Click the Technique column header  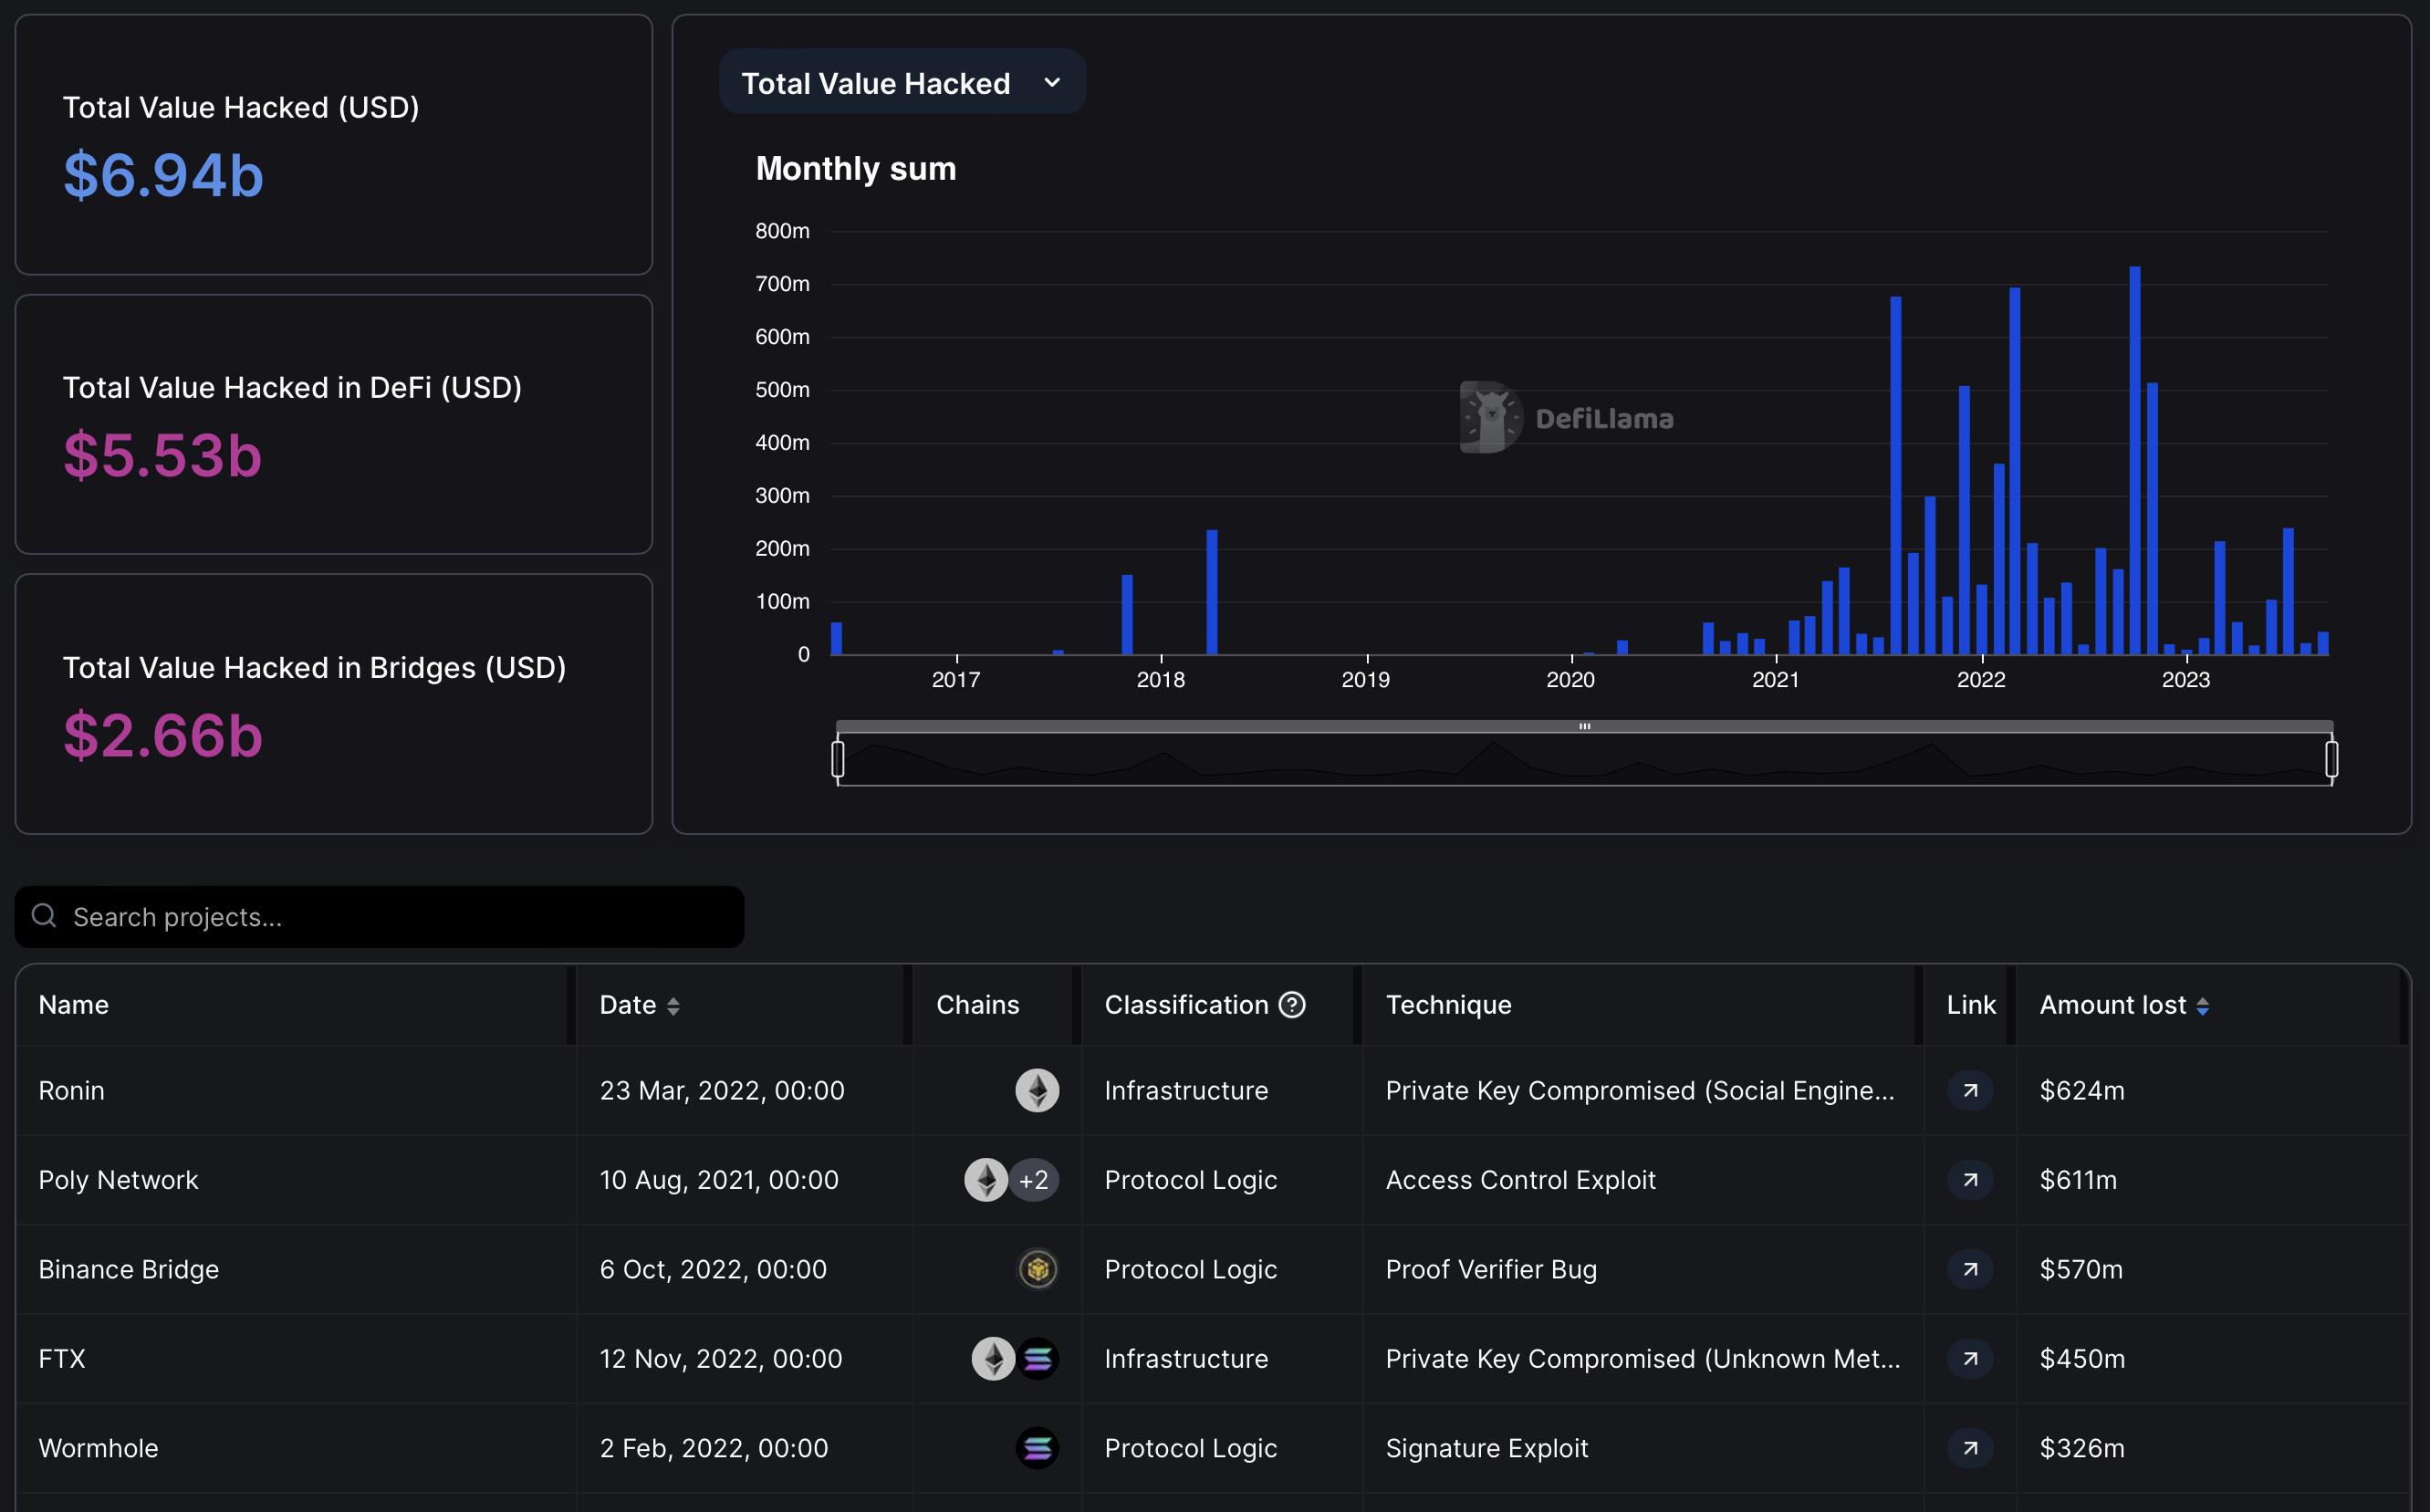tap(1448, 1005)
